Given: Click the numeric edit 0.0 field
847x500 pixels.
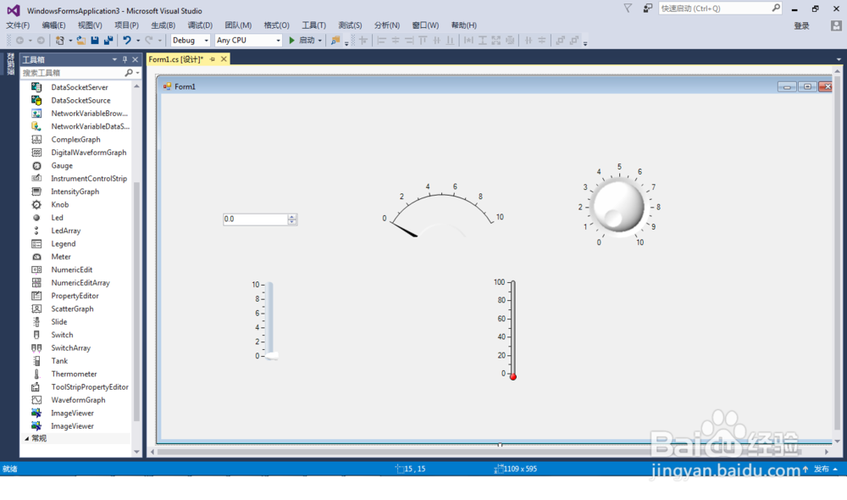Looking at the screenshot, I should [255, 219].
